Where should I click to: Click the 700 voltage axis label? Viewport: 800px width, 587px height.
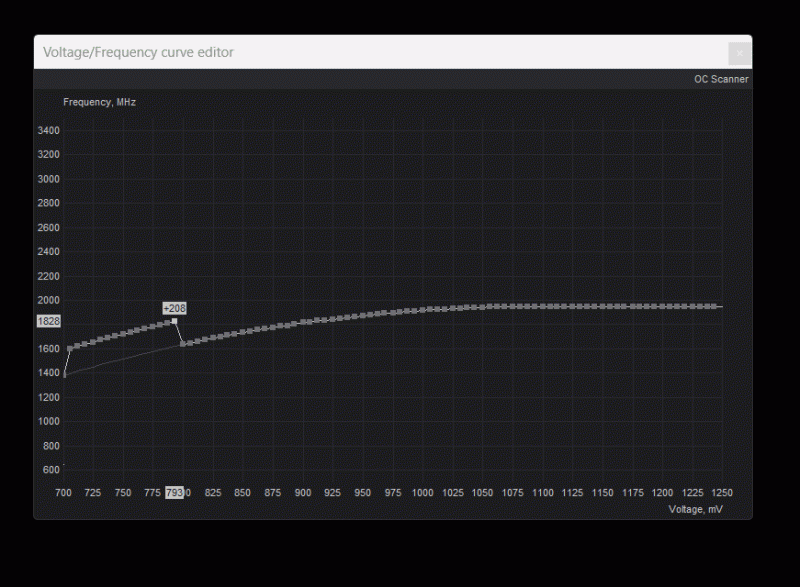[63, 493]
